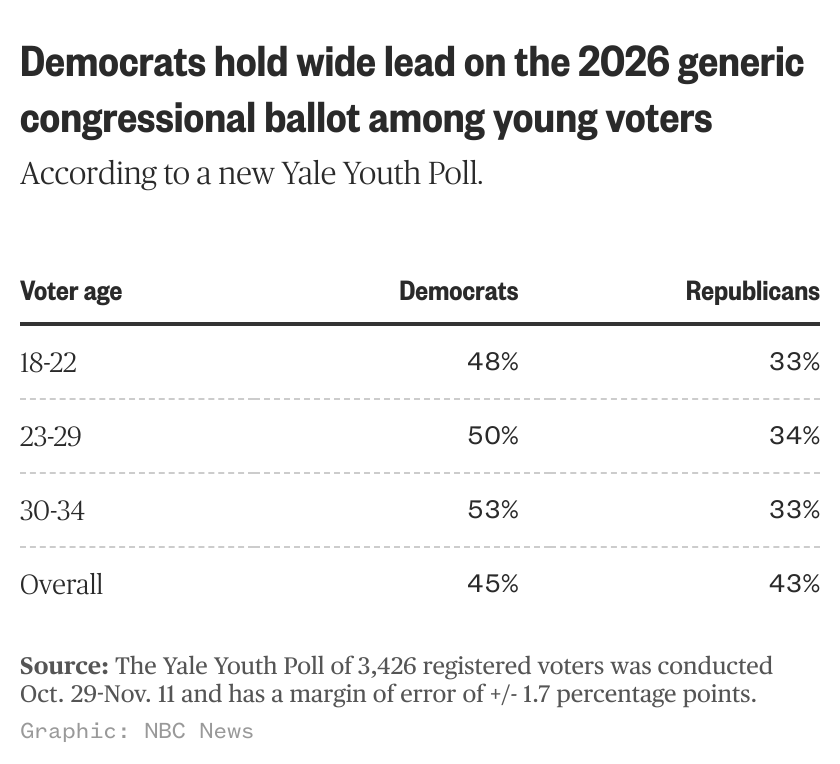Click the '23-29' age row label
Image resolution: width=840 pixels, height=764 pixels.
pyautogui.click(x=50, y=436)
